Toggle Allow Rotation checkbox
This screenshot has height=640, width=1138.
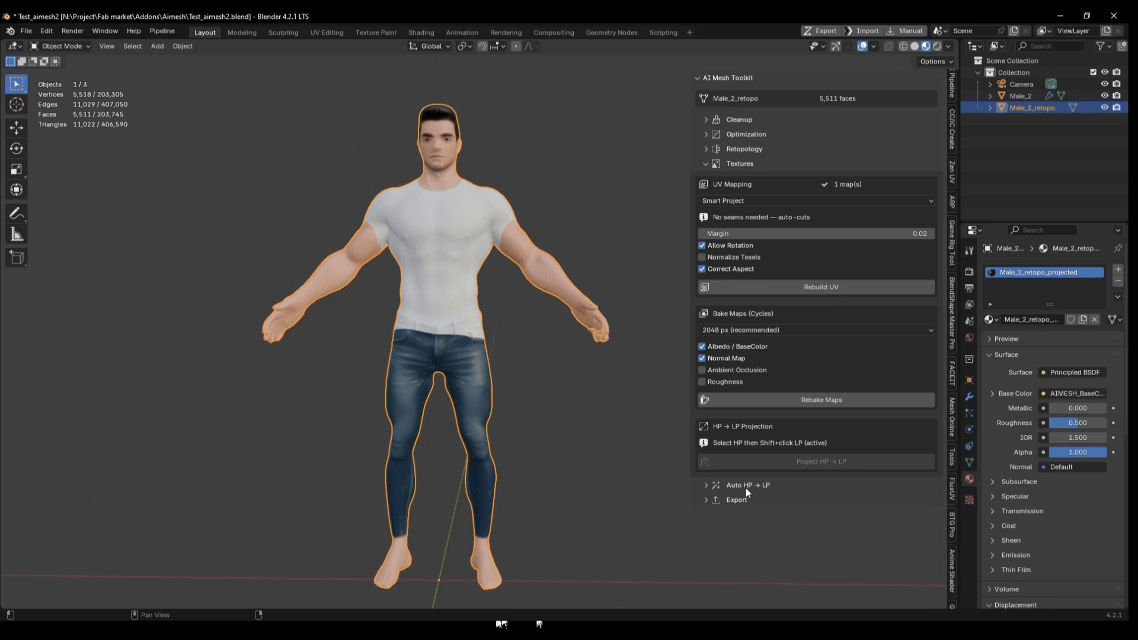click(702, 245)
